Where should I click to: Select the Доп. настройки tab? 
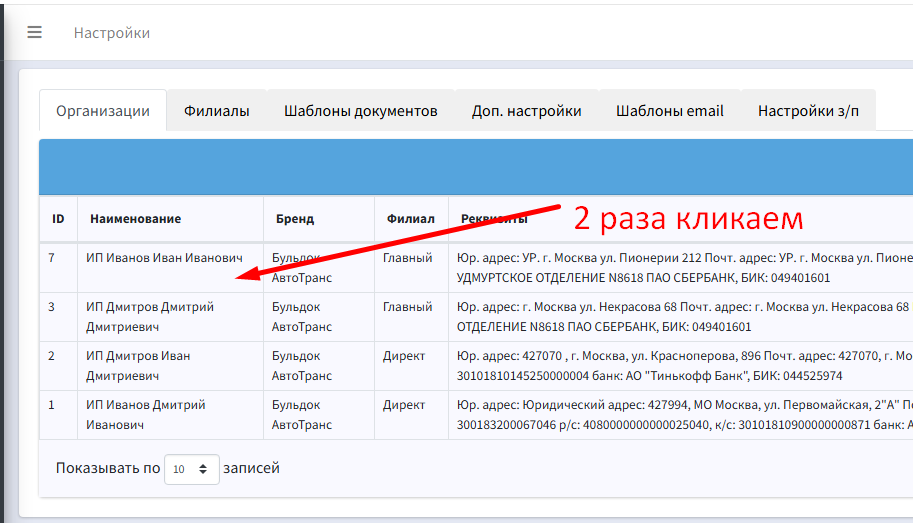(526, 111)
